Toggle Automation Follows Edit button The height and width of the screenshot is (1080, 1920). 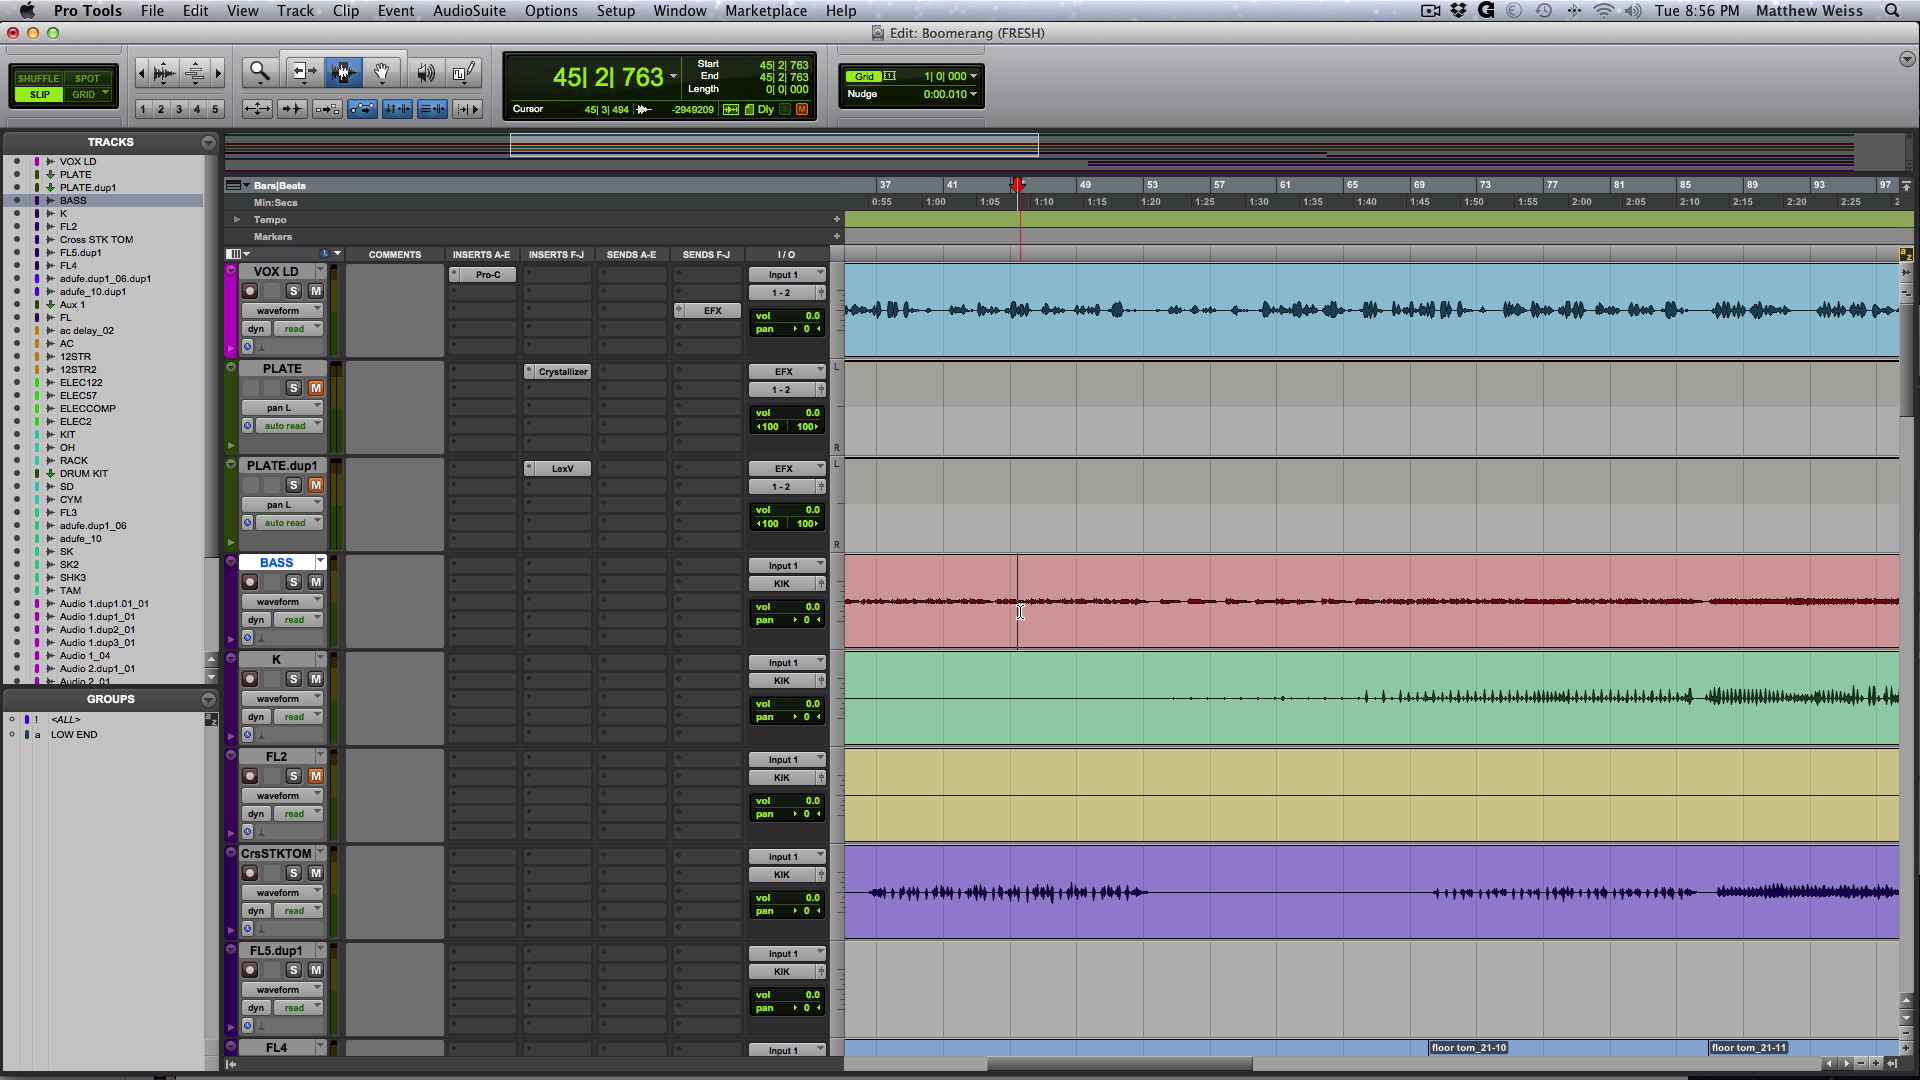click(362, 109)
